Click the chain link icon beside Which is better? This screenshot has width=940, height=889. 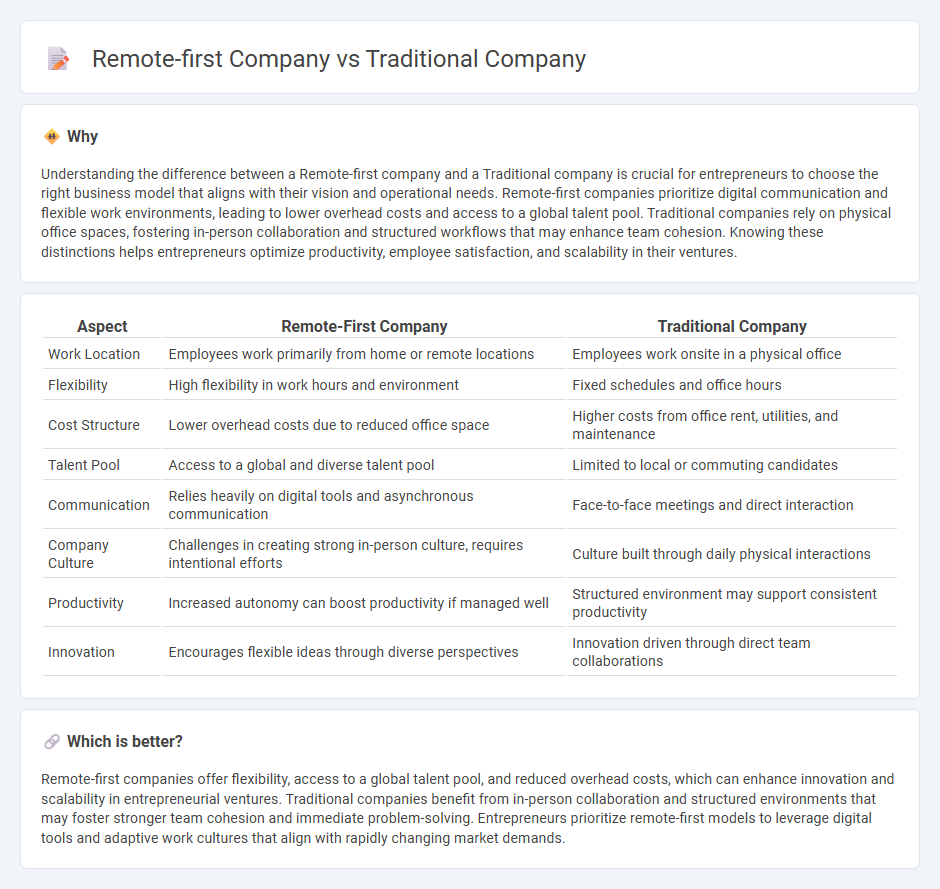click(52, 742)
